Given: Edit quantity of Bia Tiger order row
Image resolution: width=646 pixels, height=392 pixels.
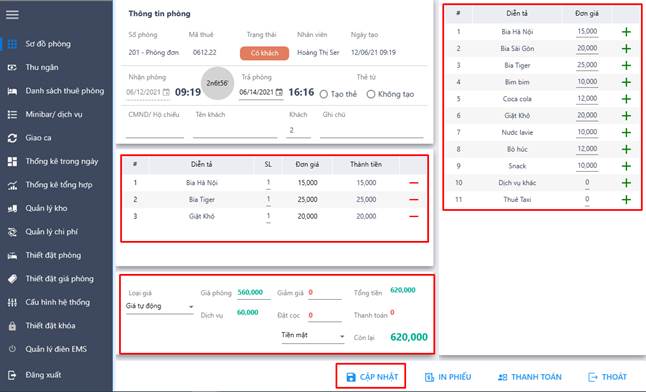Looking at the screenshot, I should click(268, 200).
